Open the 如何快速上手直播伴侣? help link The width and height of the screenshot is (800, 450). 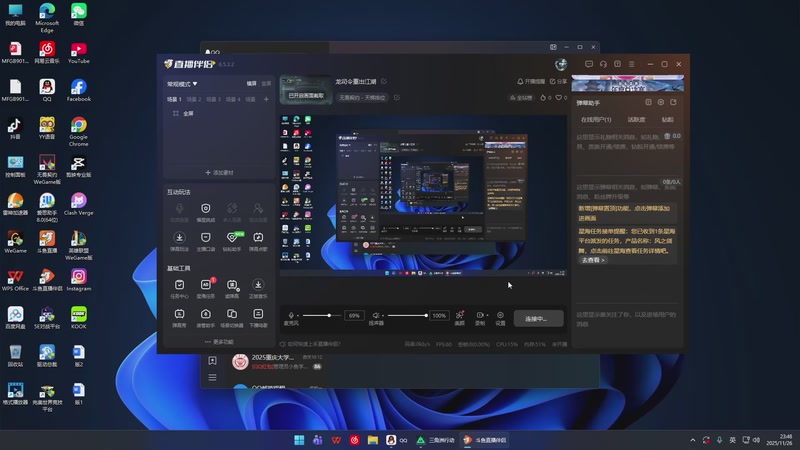pos(310,344)
